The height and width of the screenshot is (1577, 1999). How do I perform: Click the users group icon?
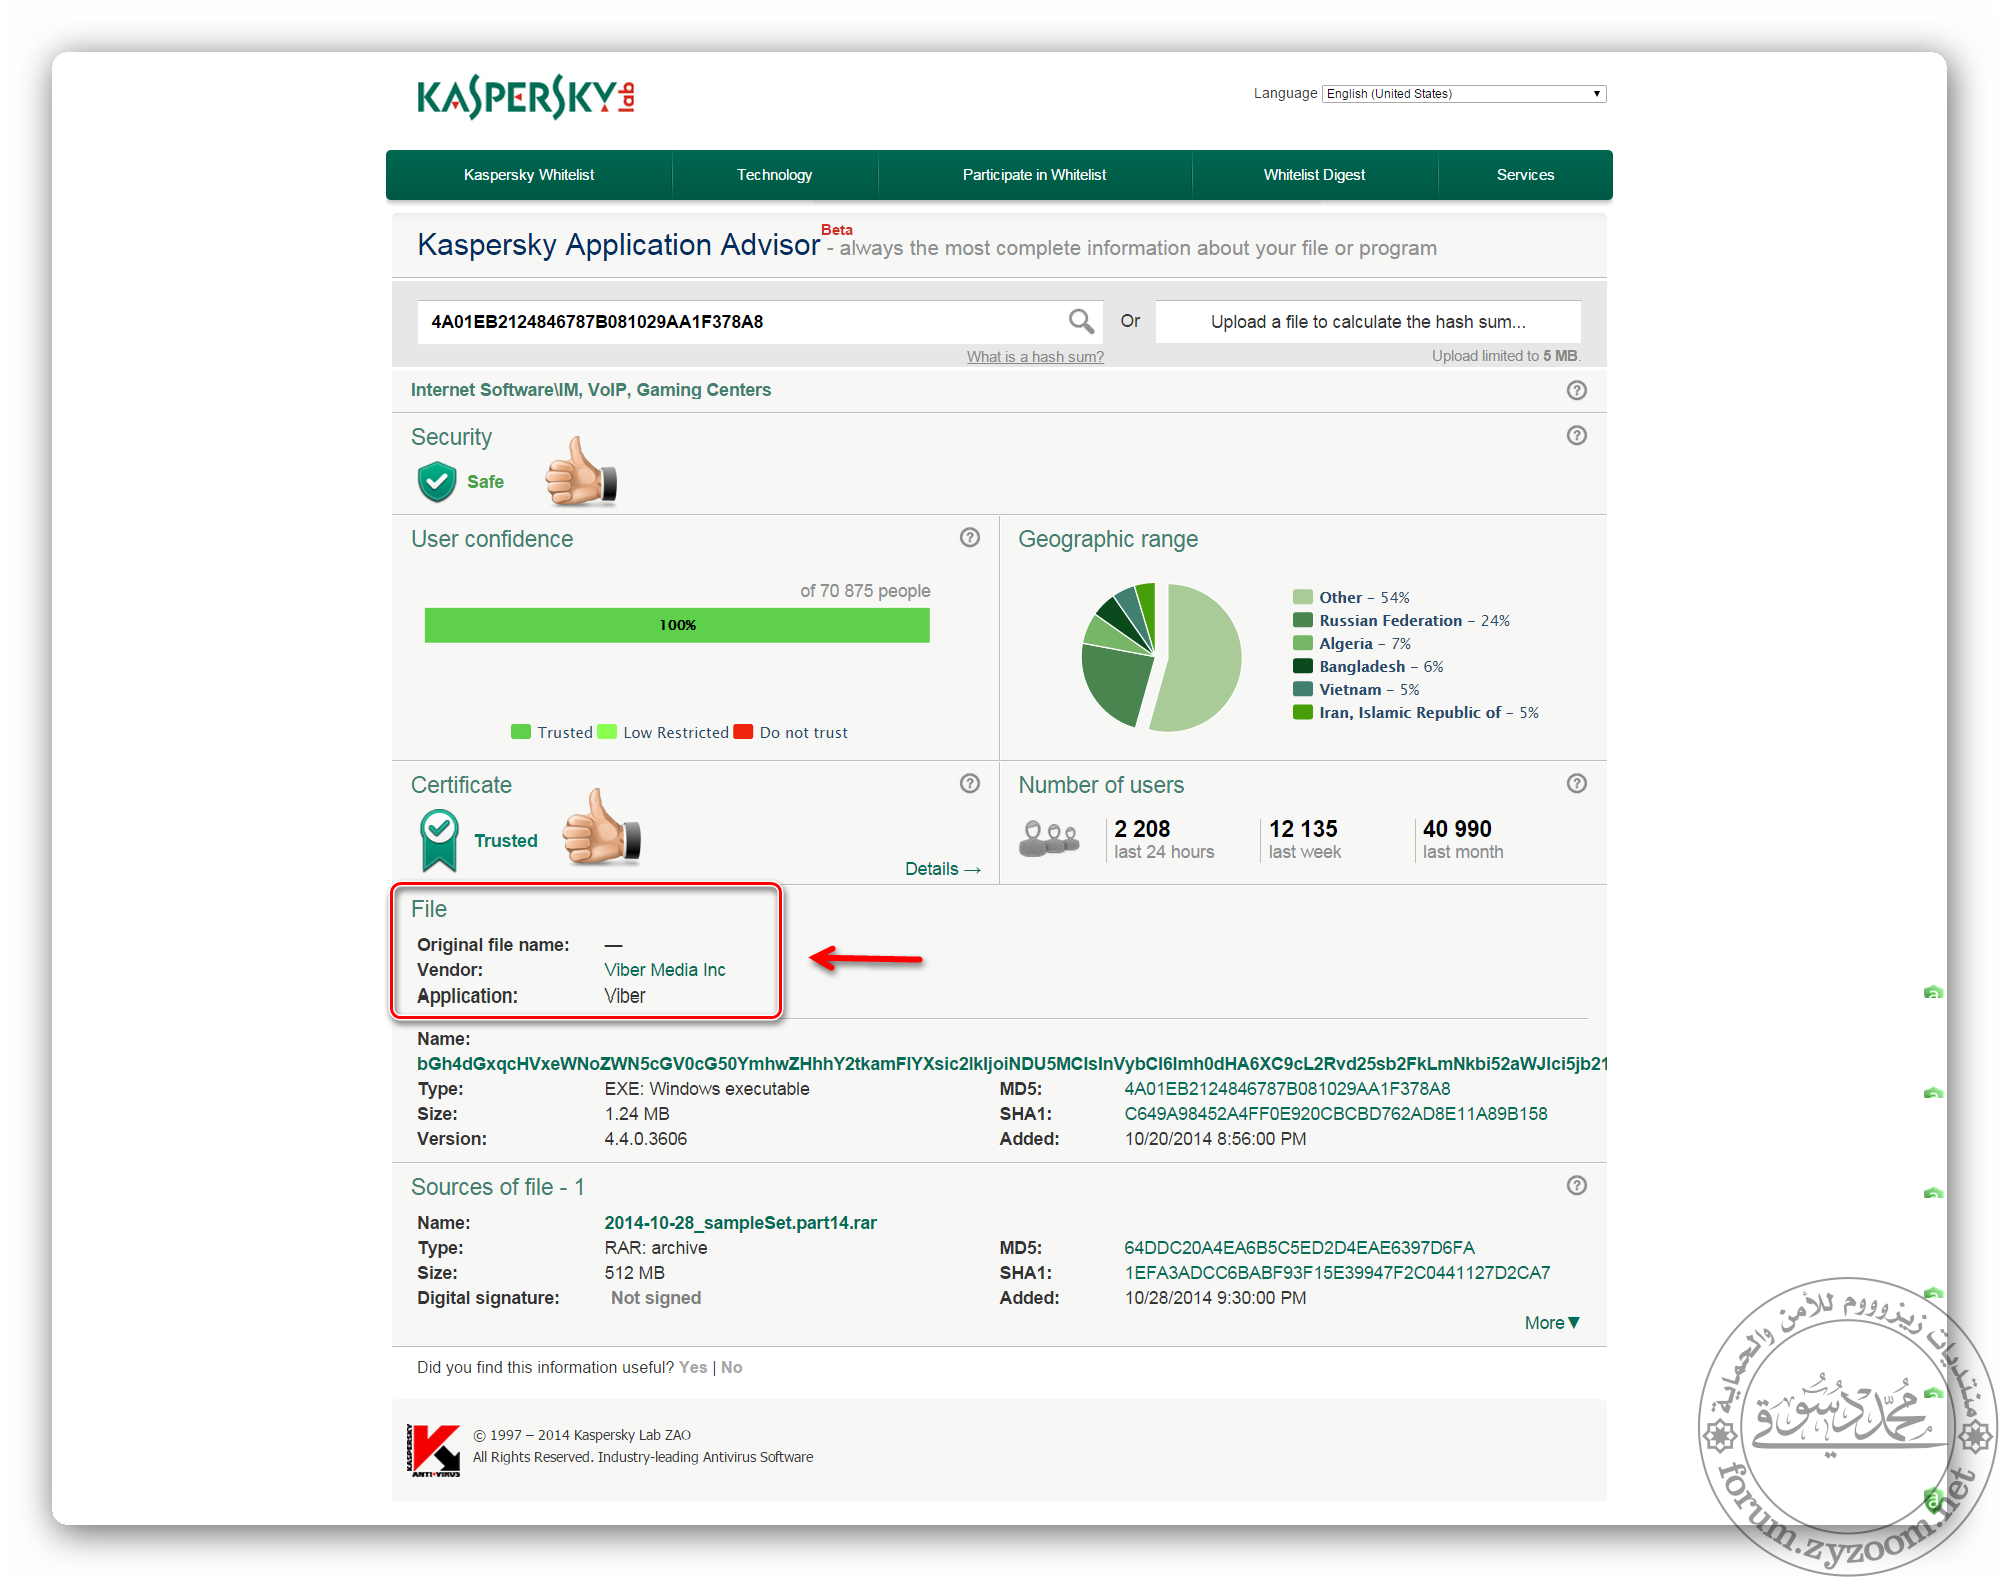pos(1048,838)
